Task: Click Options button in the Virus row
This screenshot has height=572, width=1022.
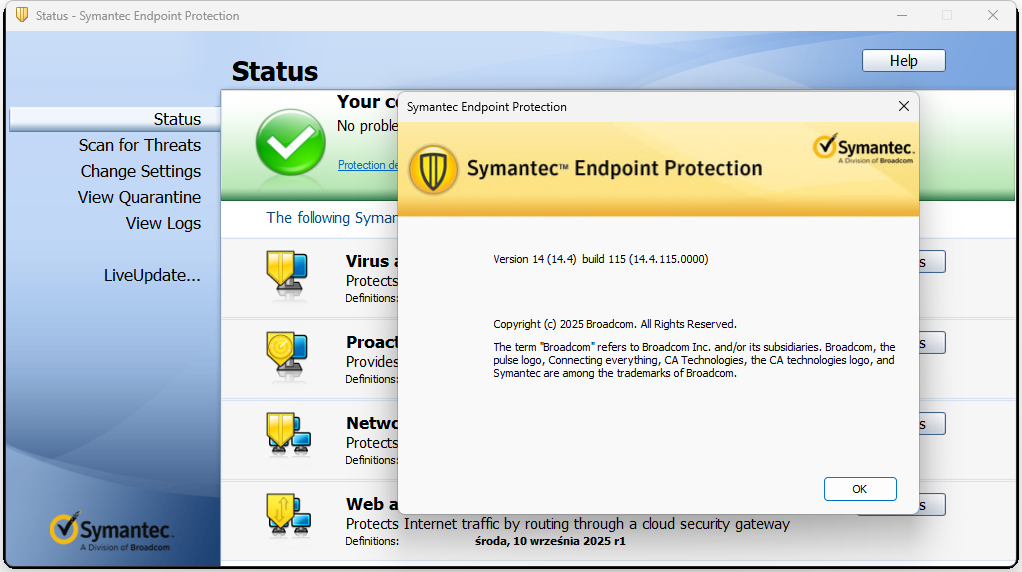Action: point(932,262)
